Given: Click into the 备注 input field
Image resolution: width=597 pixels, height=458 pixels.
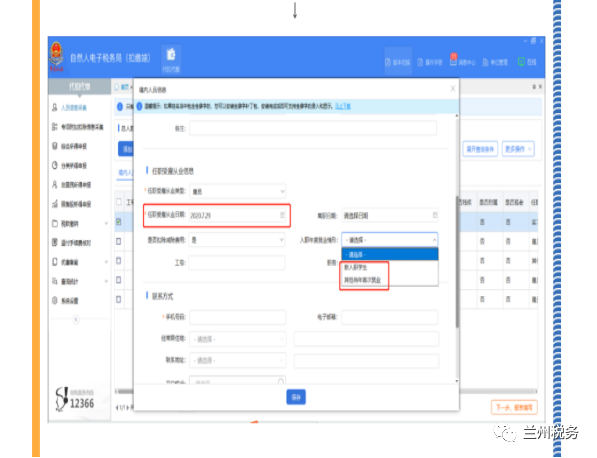Looking at the screenshot, I should point(313,128).
